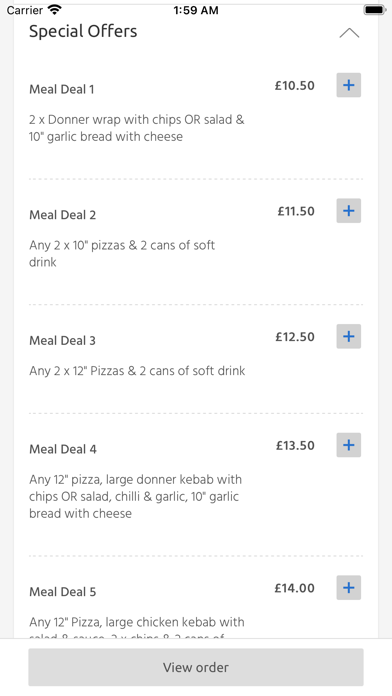Select the Meal Deal 5 title
This screenshot has width=392, height=696.
click(x=63, y=592)
